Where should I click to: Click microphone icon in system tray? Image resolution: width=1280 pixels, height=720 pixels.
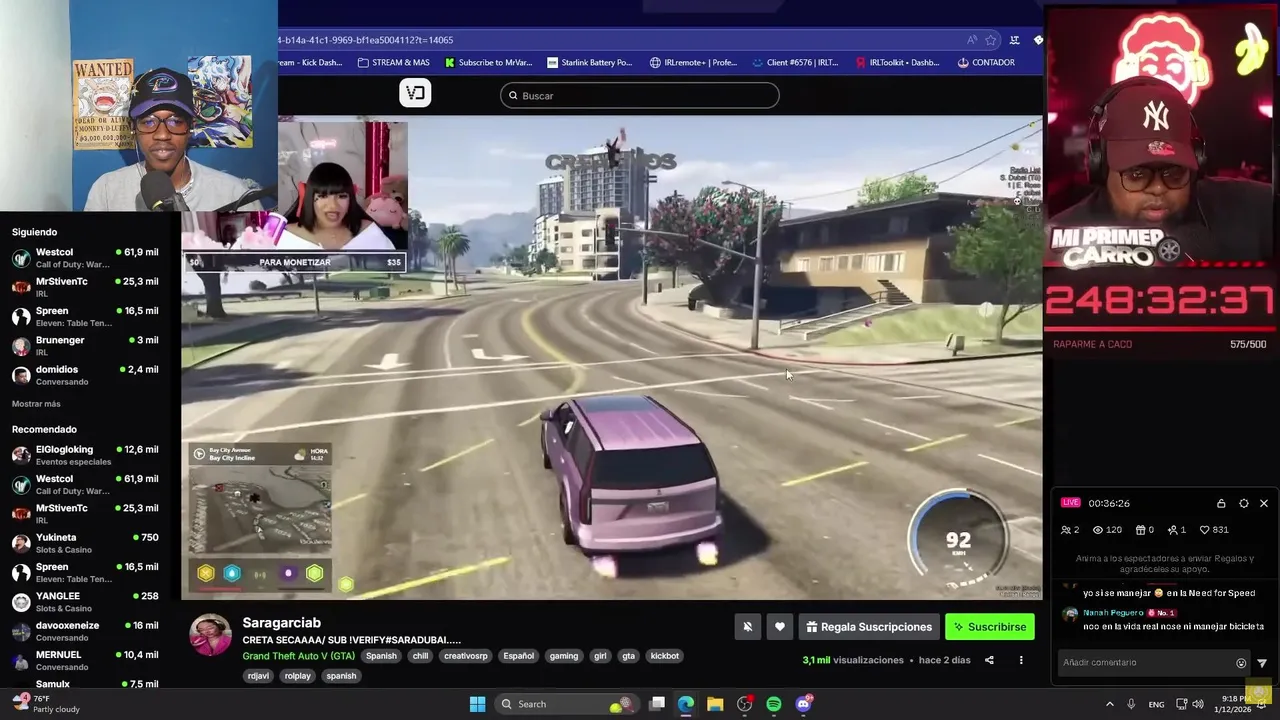point(1131,704)
